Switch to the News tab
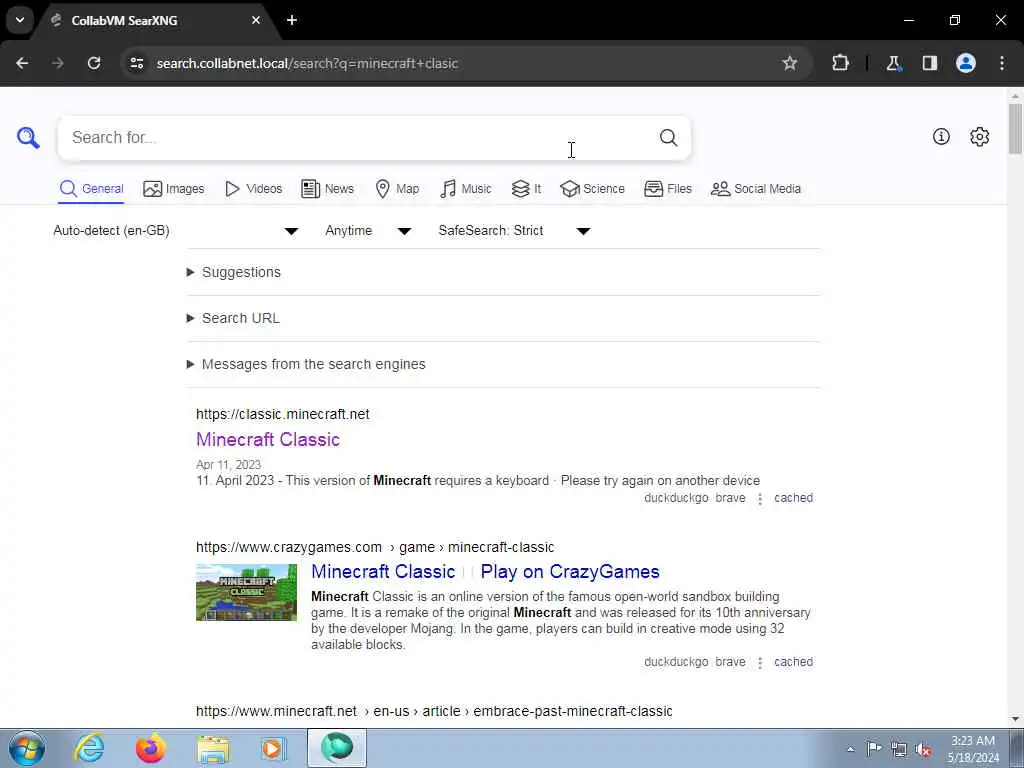Screen dimensions: 1024x768 (328, 189)
